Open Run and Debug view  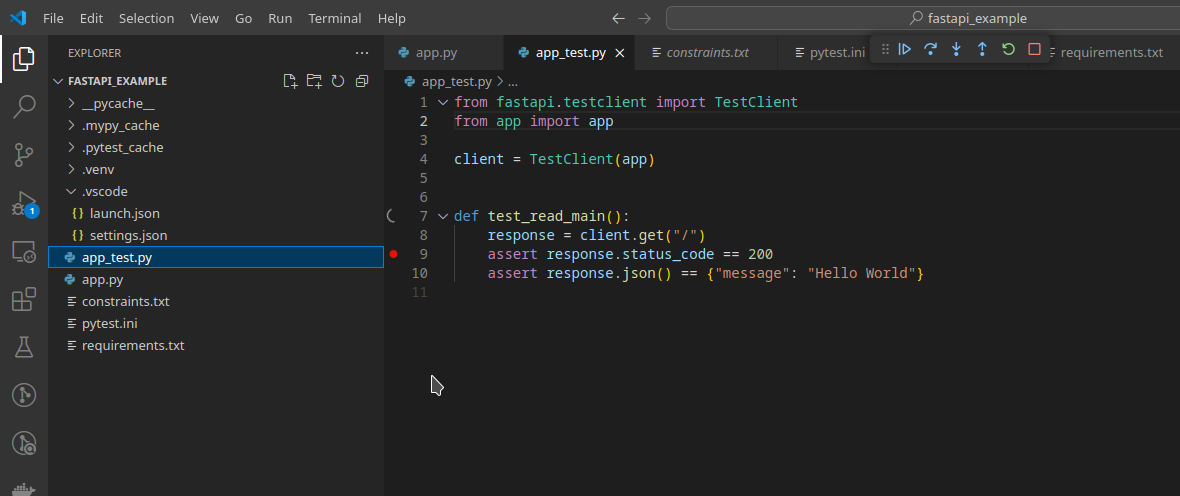24,203
